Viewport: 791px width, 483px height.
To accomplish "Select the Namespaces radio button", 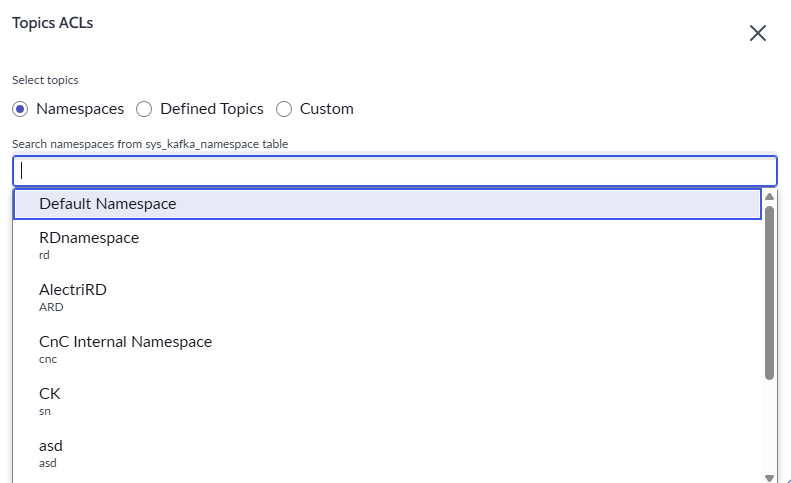I will click(20, 109).
